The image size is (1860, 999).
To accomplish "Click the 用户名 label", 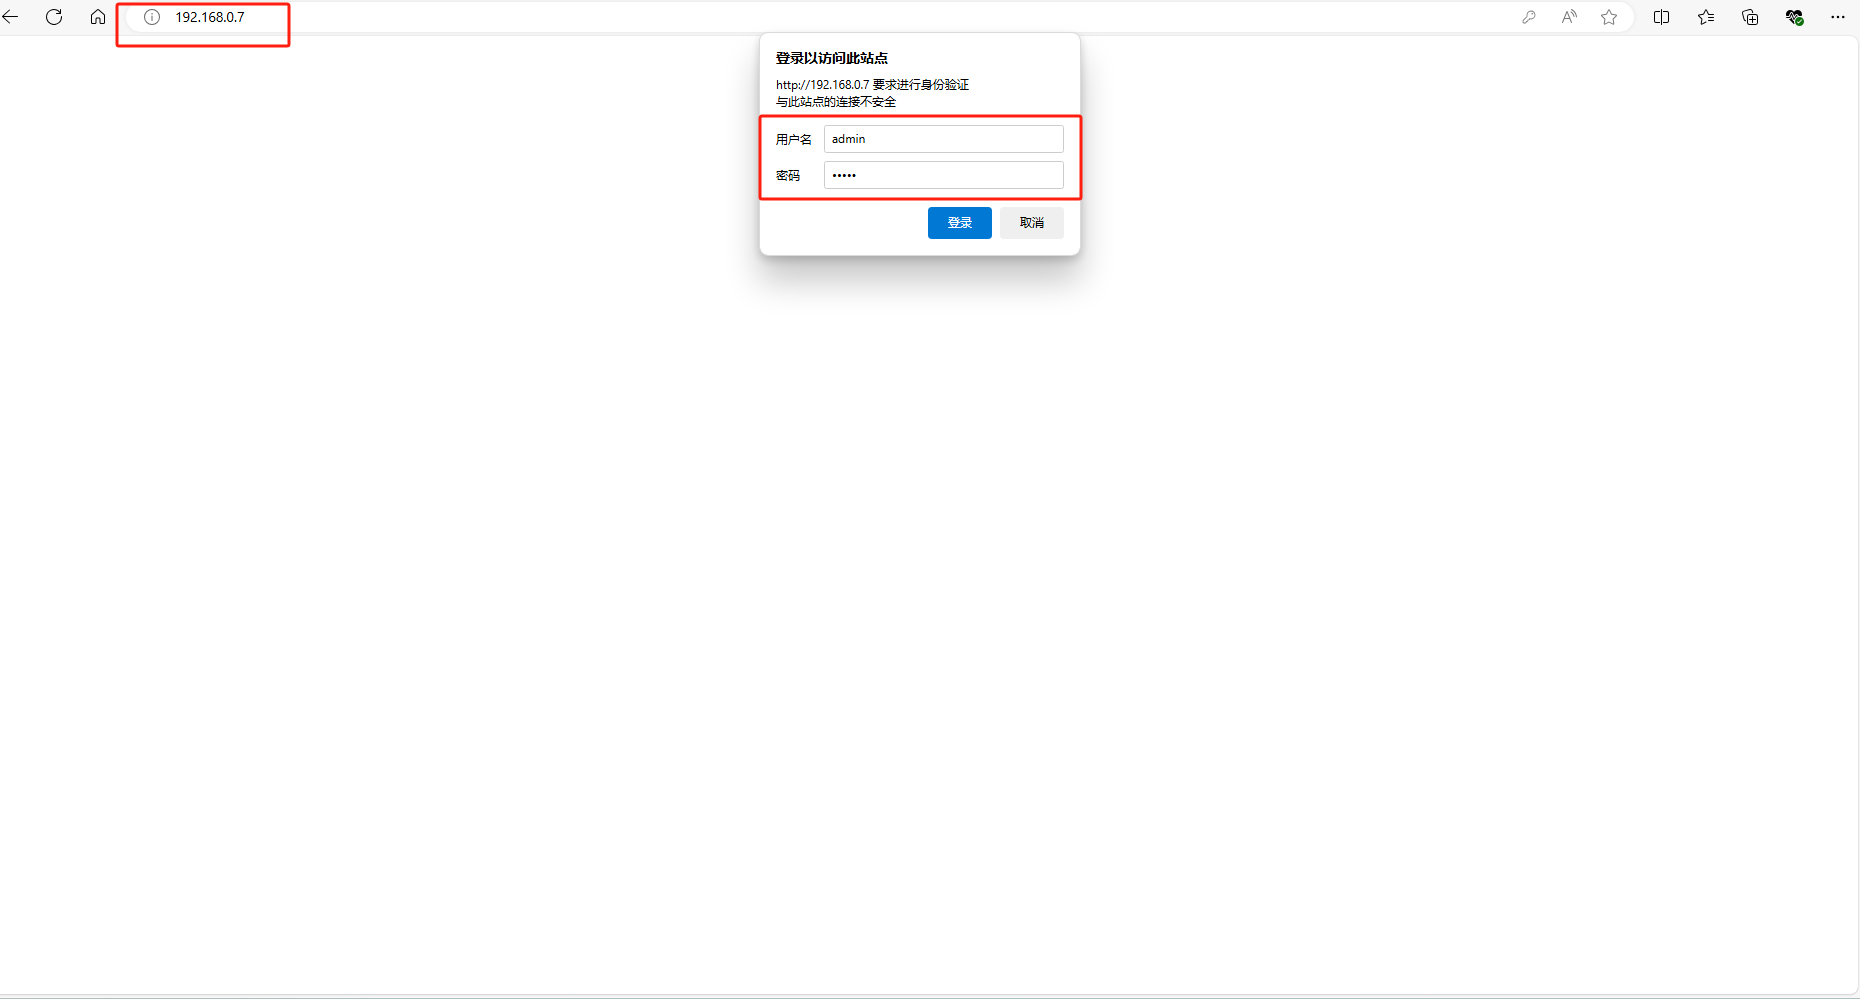I will click(x=794, y=139).
